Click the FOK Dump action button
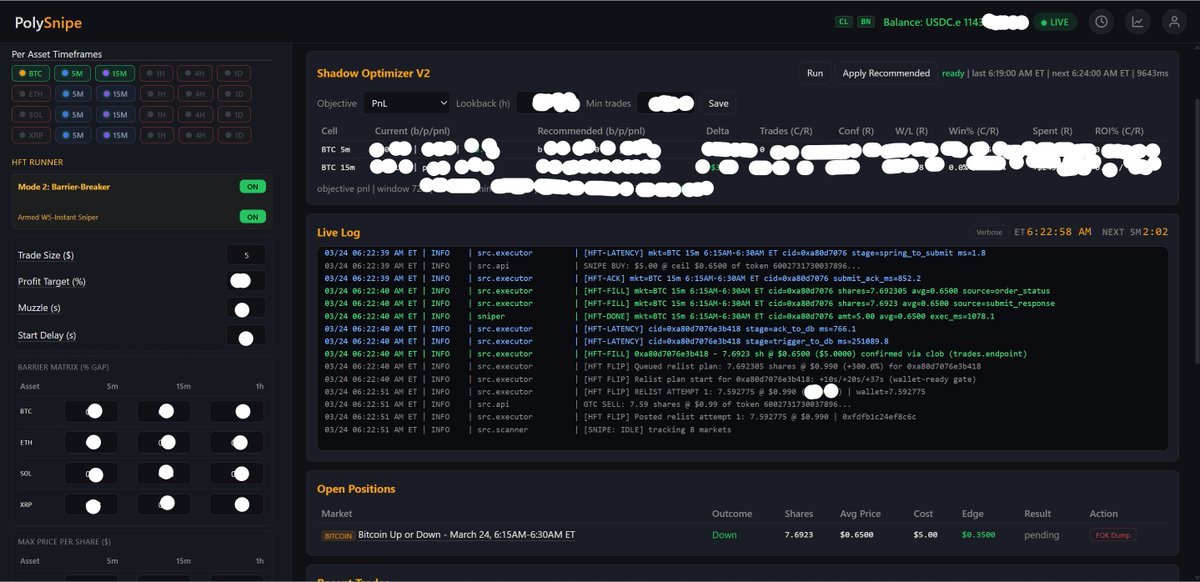 coord(1113,535)
